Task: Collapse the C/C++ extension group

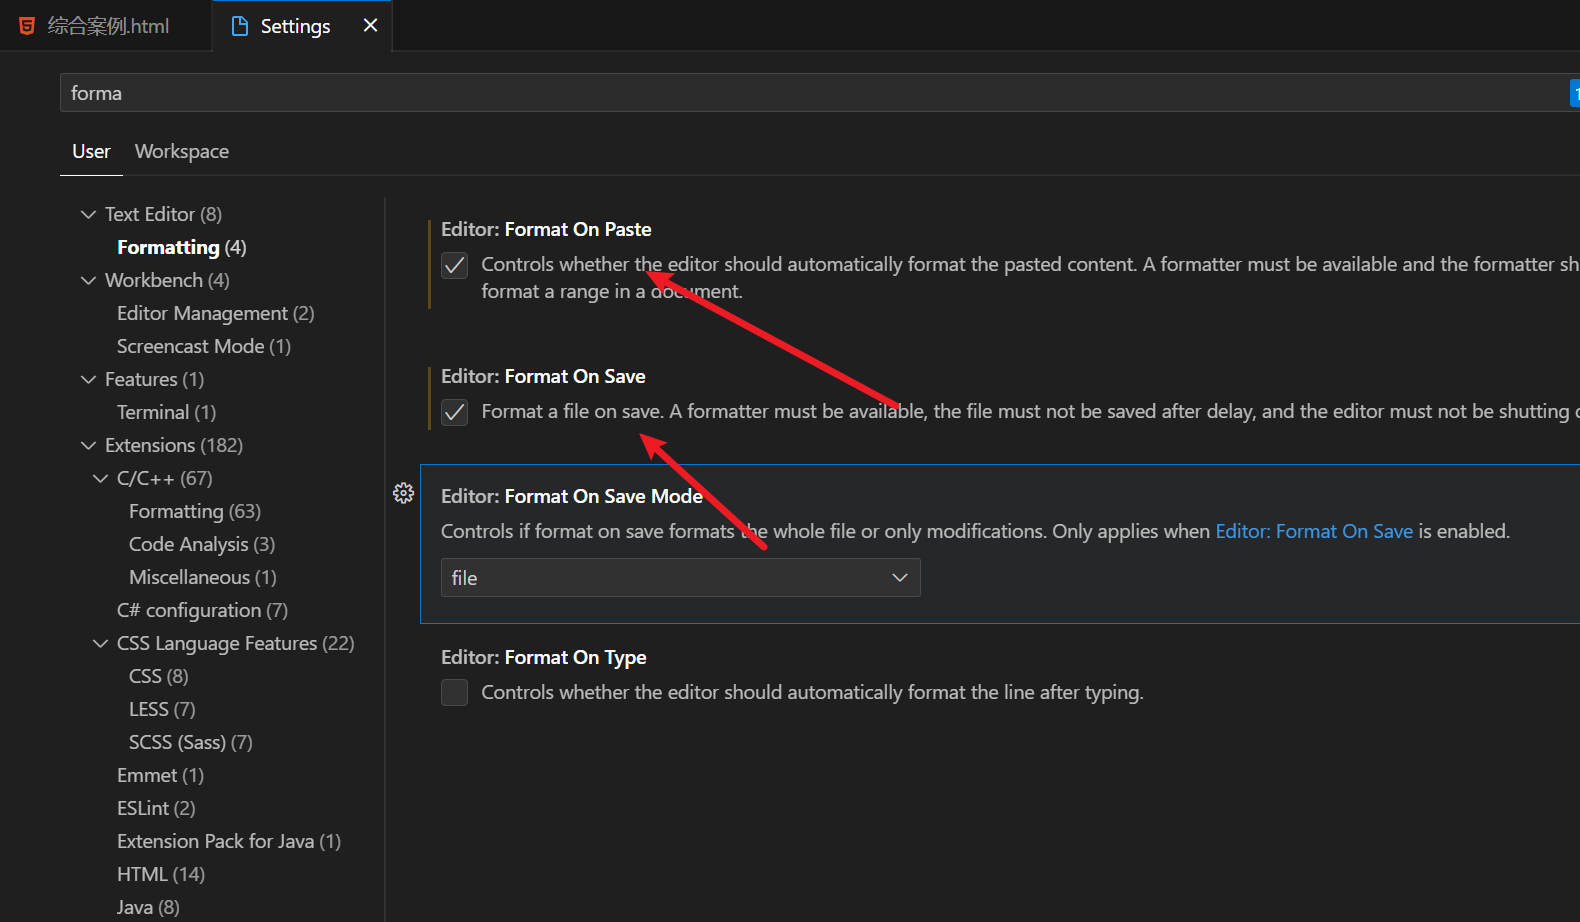Action: [x=101, y=478]
